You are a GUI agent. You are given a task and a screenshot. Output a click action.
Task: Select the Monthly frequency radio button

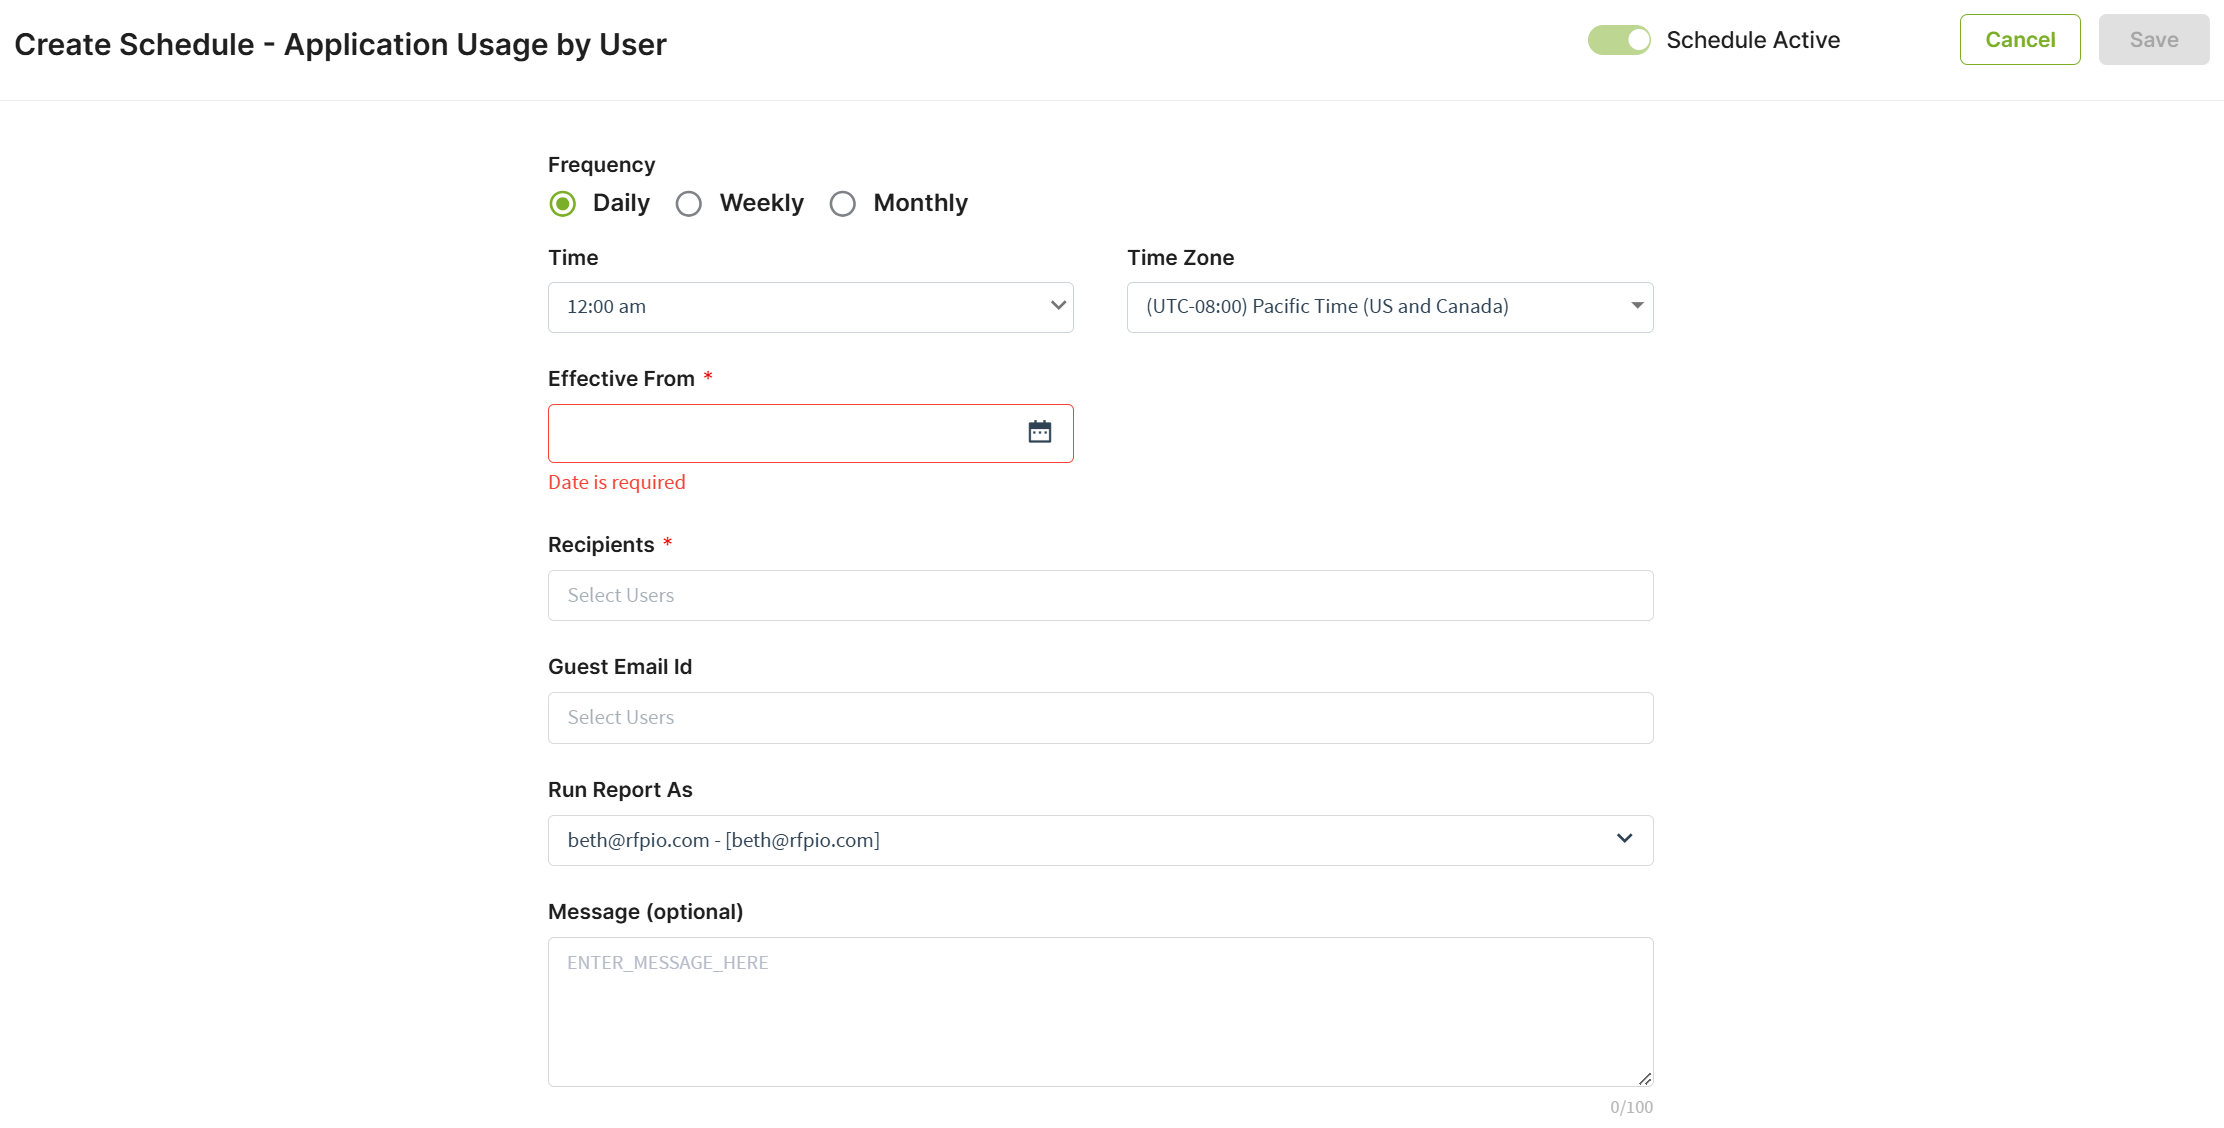(843, 204)
